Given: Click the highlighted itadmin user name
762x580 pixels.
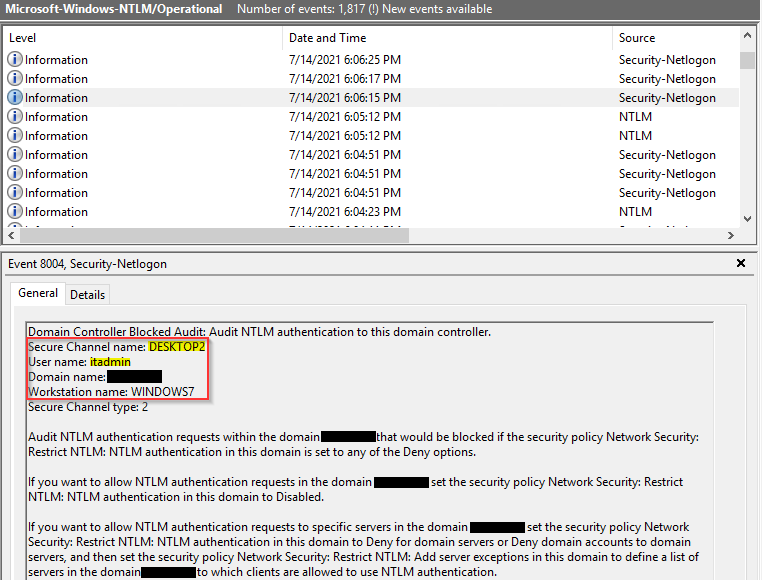Looking at the screenshot, I should coord(109,362).
